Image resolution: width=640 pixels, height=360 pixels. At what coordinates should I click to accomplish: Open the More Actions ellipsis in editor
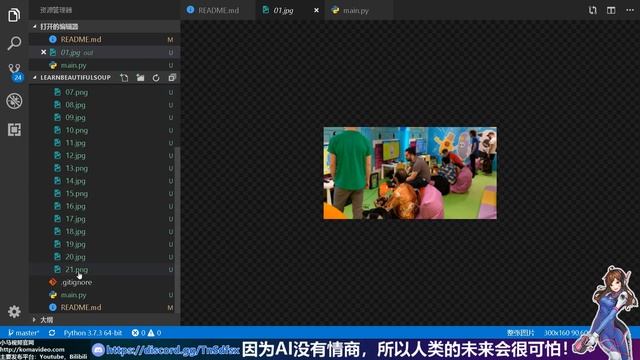630,10
